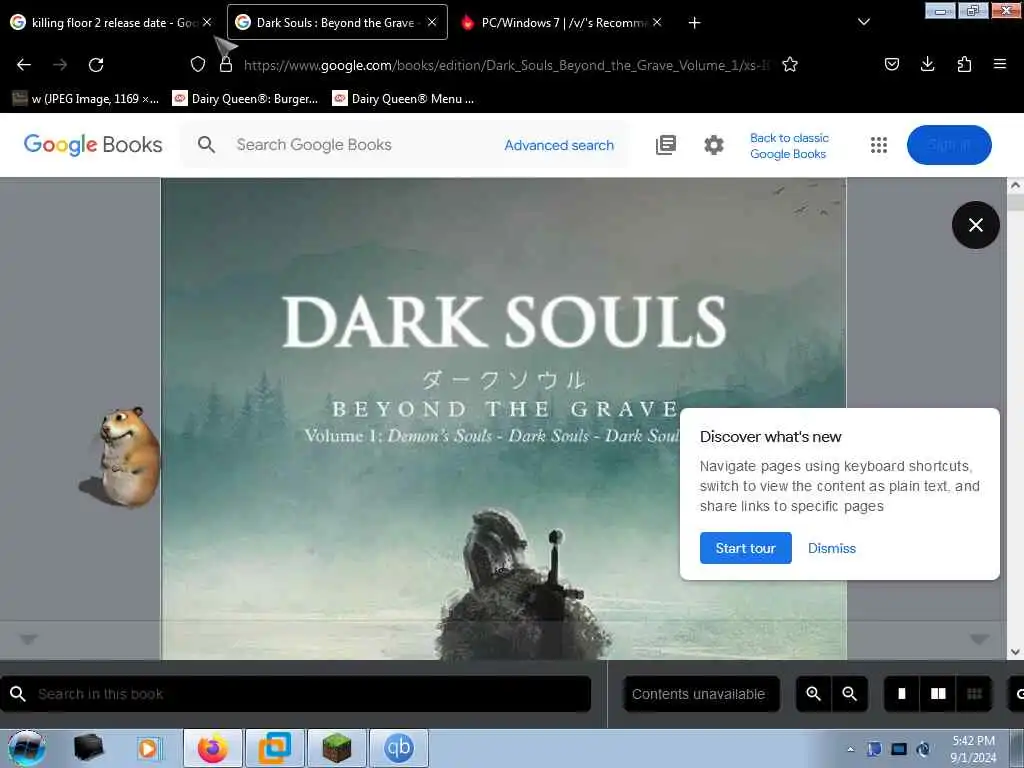Image resolution: width=1024 pixels, height=768 pixels.
Task: Expand the list all tabs chevron
Action: tap(863, 22)
